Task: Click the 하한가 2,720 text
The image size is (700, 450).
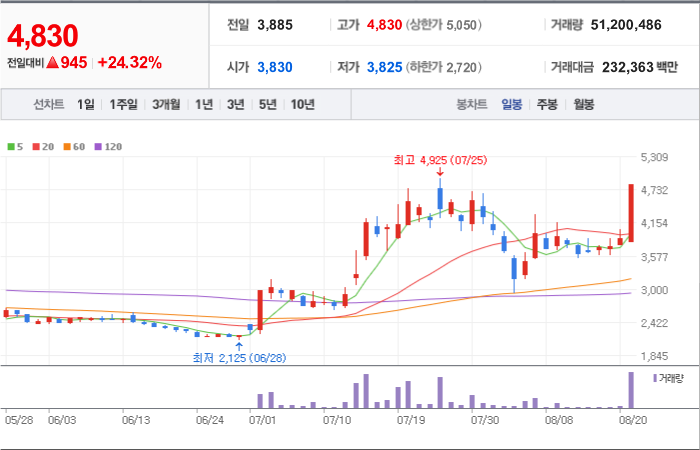Action: pos(444,67)
